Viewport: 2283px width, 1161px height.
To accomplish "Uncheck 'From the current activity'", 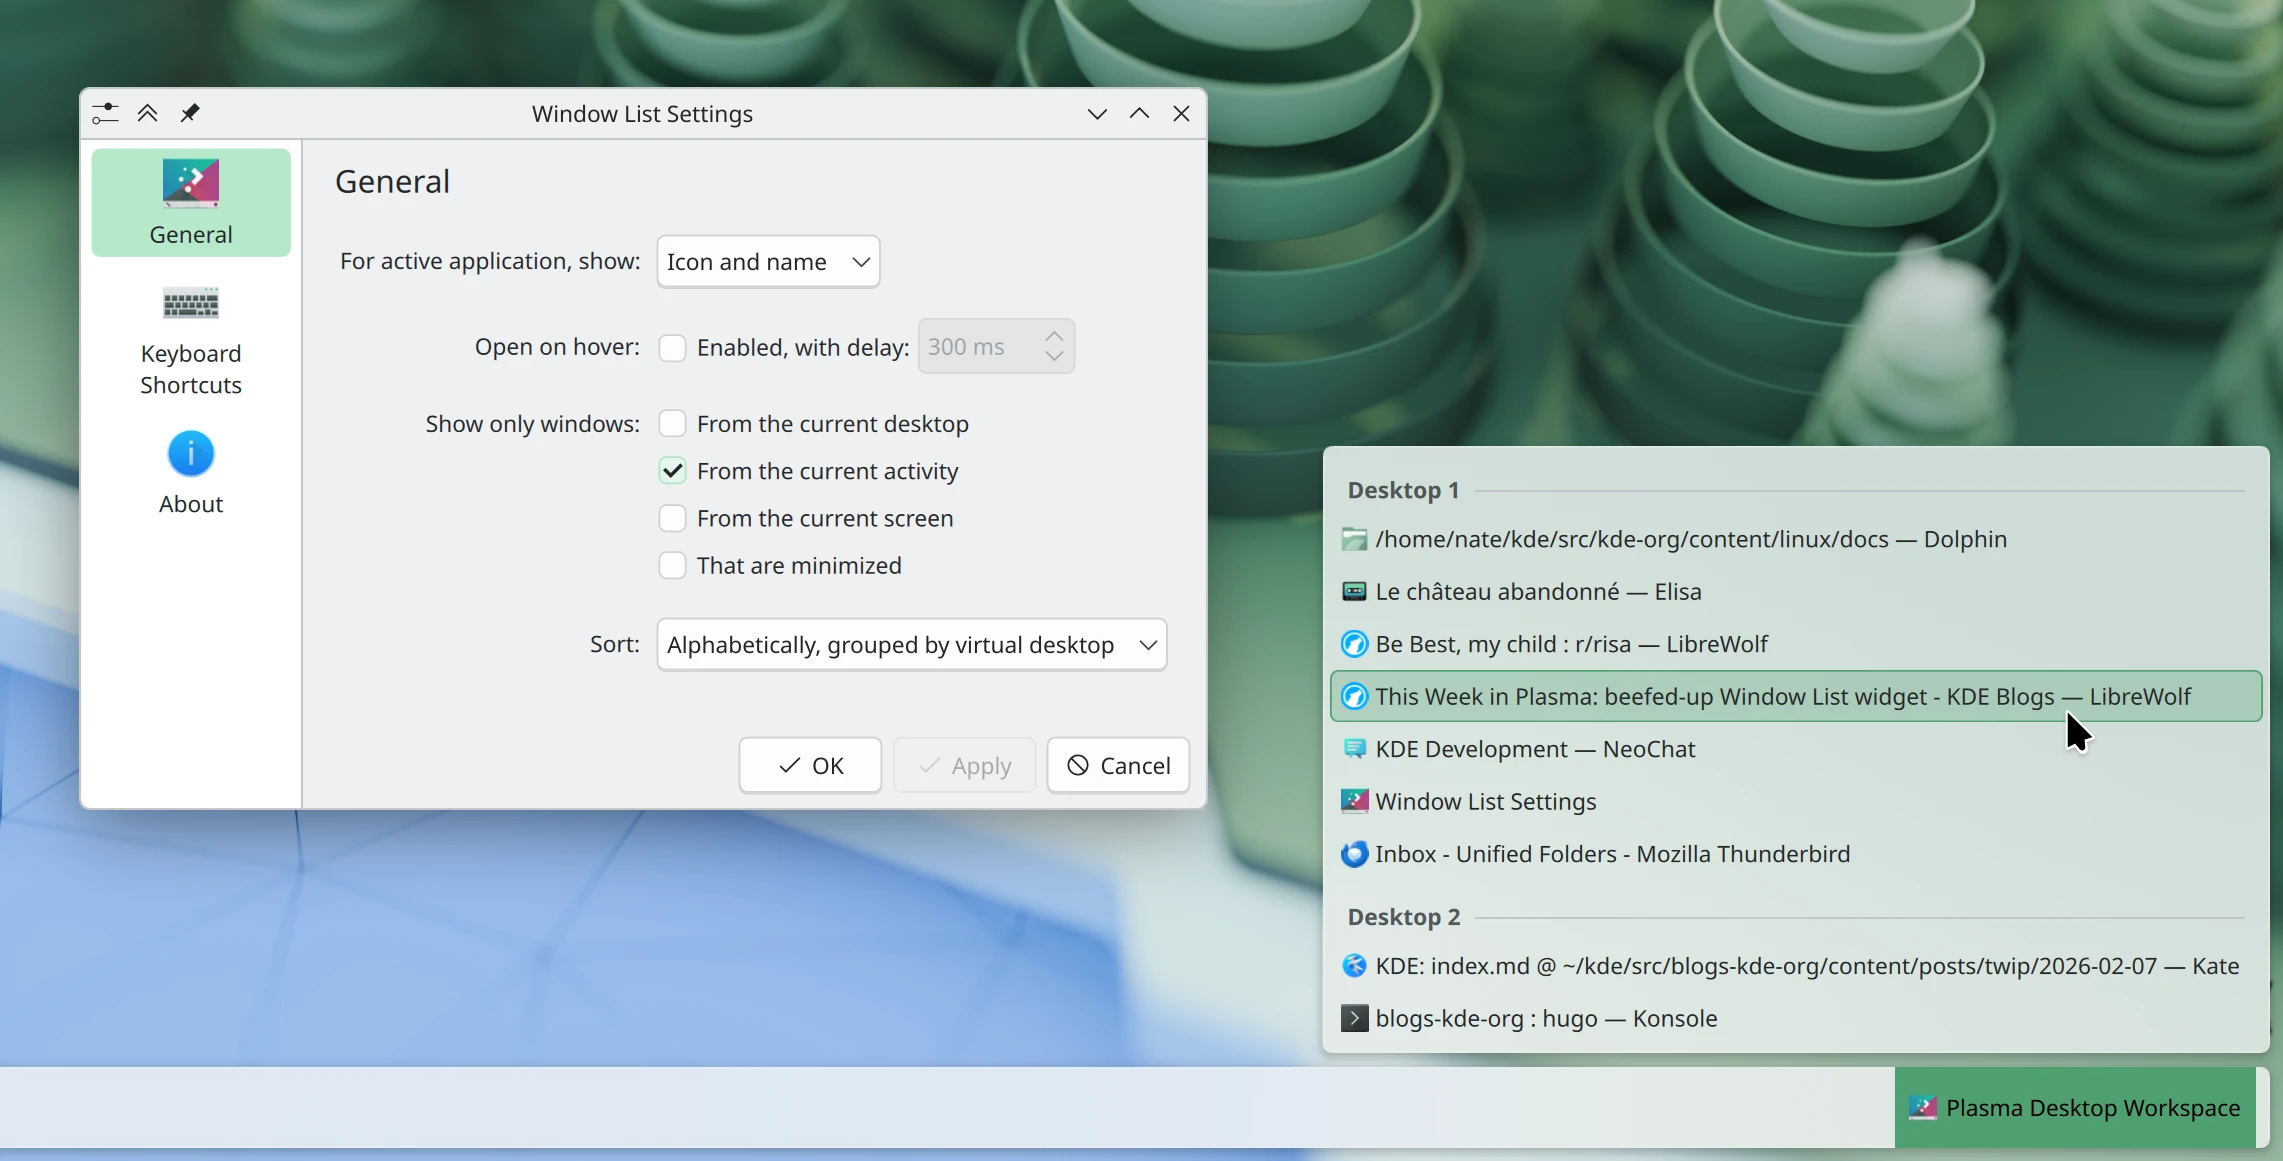I will click(x=672, y=470).
